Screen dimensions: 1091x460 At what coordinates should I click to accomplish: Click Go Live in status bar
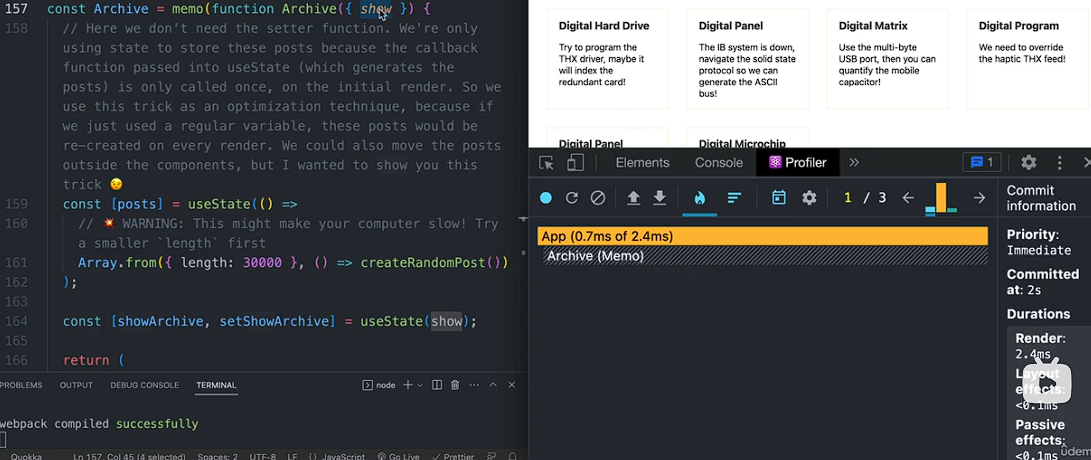coord(398,456)
